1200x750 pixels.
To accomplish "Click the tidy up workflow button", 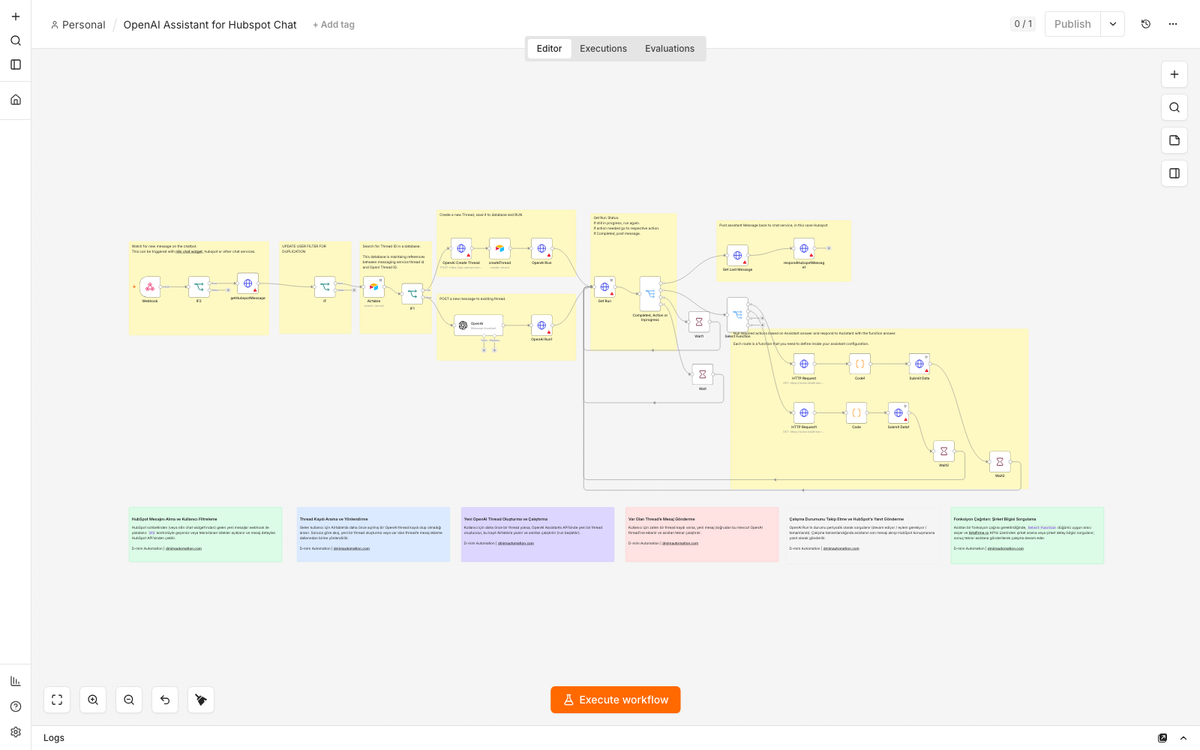I will pyautogui.click(x=201, y=700).
